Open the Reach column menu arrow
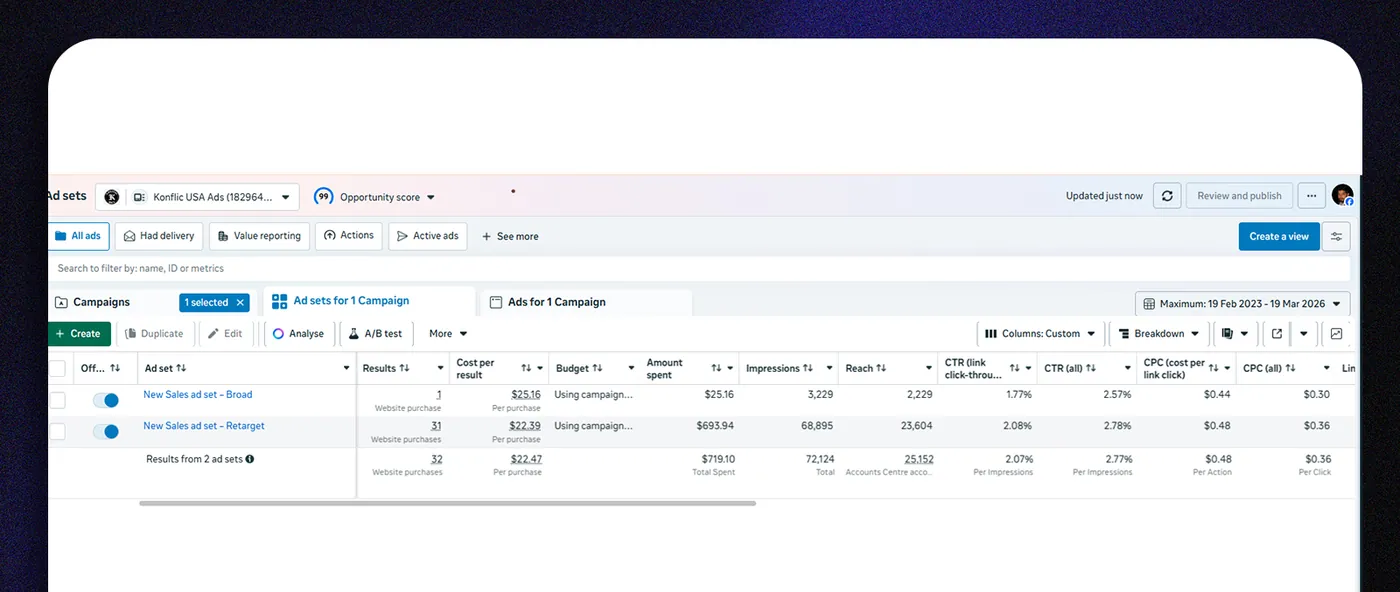Viewport: 1400px width, 592px height. [x=929, y=368]
